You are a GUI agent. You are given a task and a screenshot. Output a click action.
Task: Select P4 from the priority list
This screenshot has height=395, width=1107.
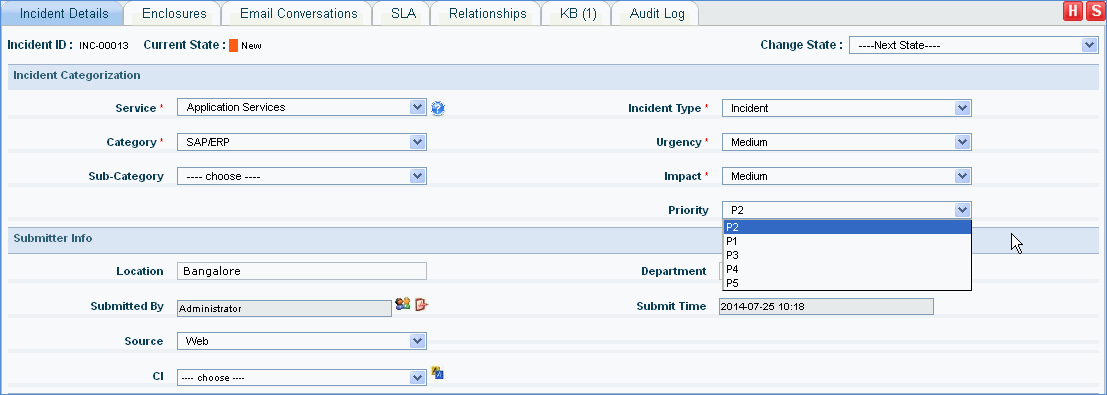[x=846, y=269]
